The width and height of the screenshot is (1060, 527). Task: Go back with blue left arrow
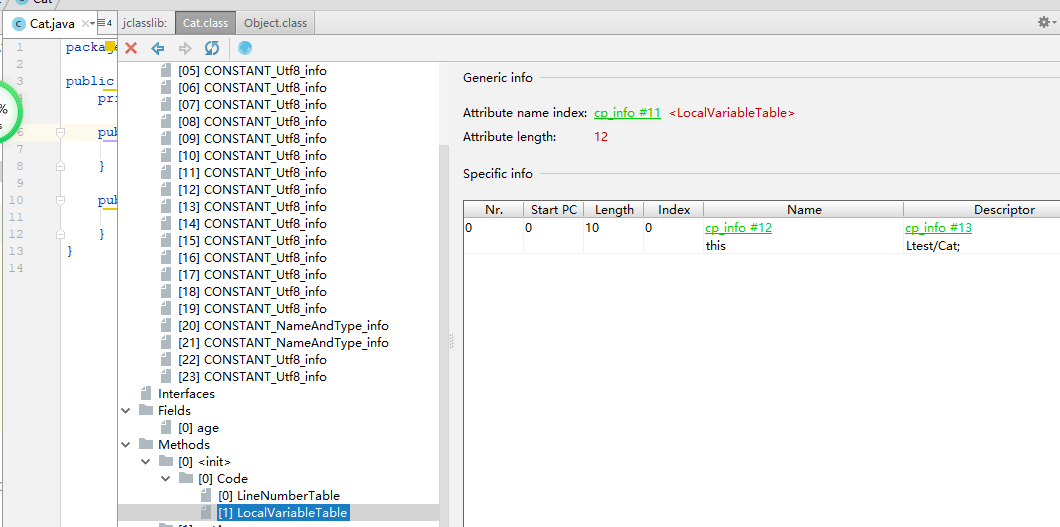click(158, 48)
